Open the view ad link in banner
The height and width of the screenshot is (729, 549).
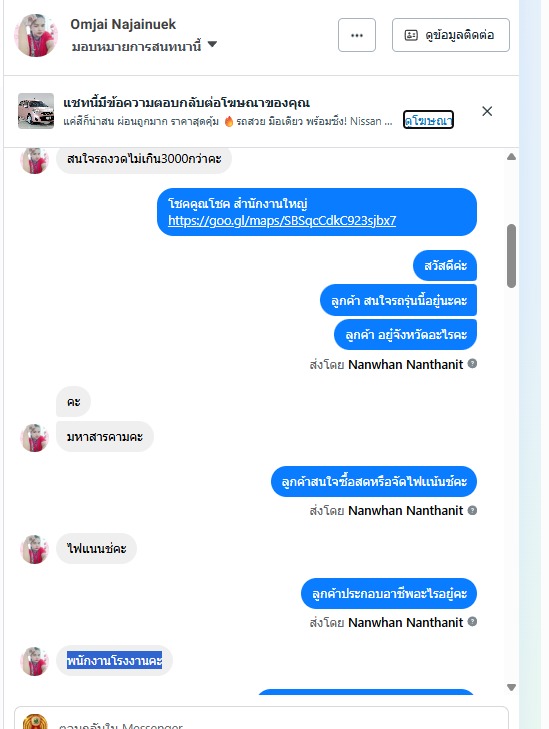tap(428, 120)
